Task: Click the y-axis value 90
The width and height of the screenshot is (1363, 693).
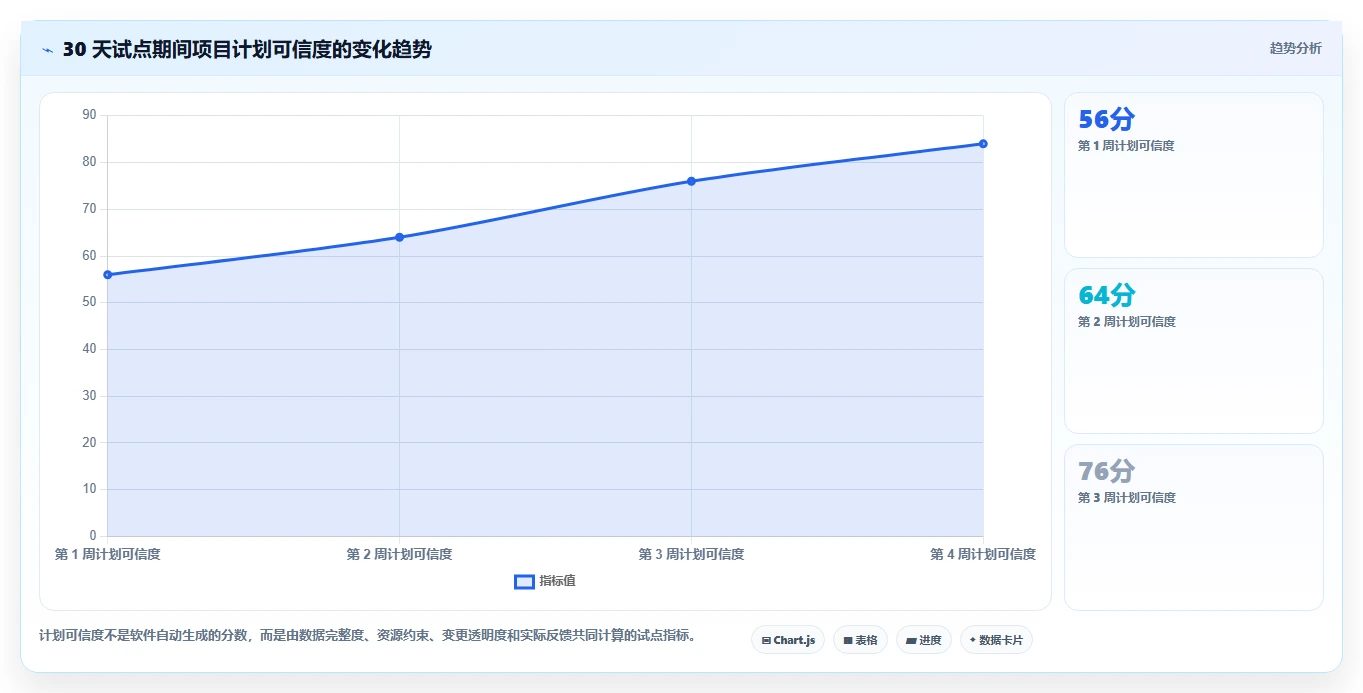Action: tap(90, 115)
